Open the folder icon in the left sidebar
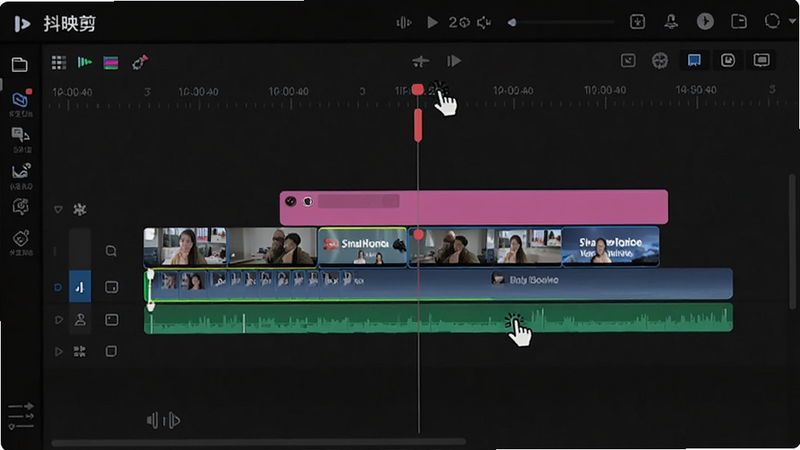This screenshot has height=450, width=800. pyautogui.click(x=19, y=65)
